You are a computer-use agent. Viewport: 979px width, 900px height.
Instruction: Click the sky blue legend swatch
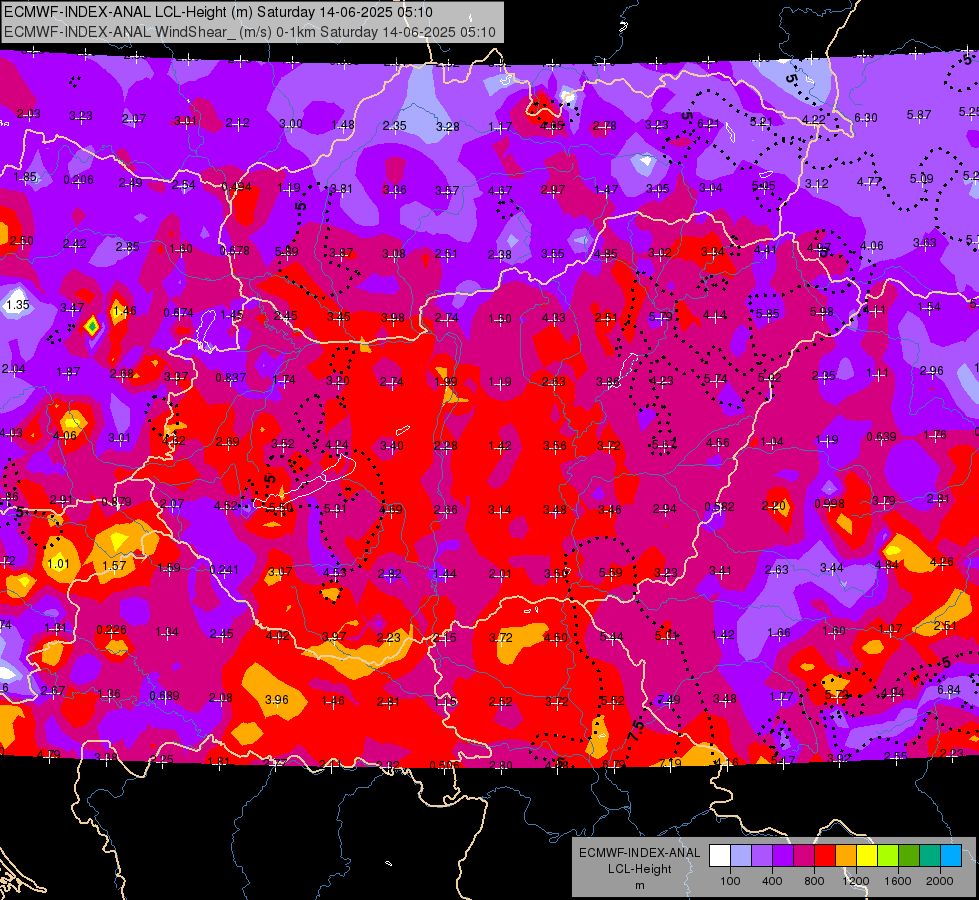[951, 855]
